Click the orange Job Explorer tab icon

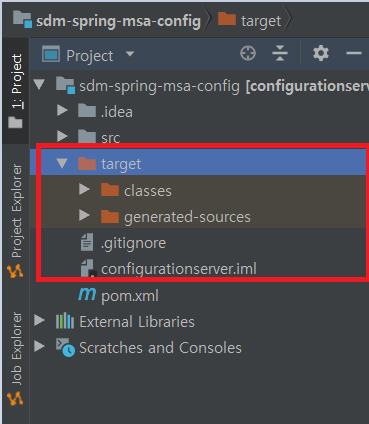click(15, 398)
